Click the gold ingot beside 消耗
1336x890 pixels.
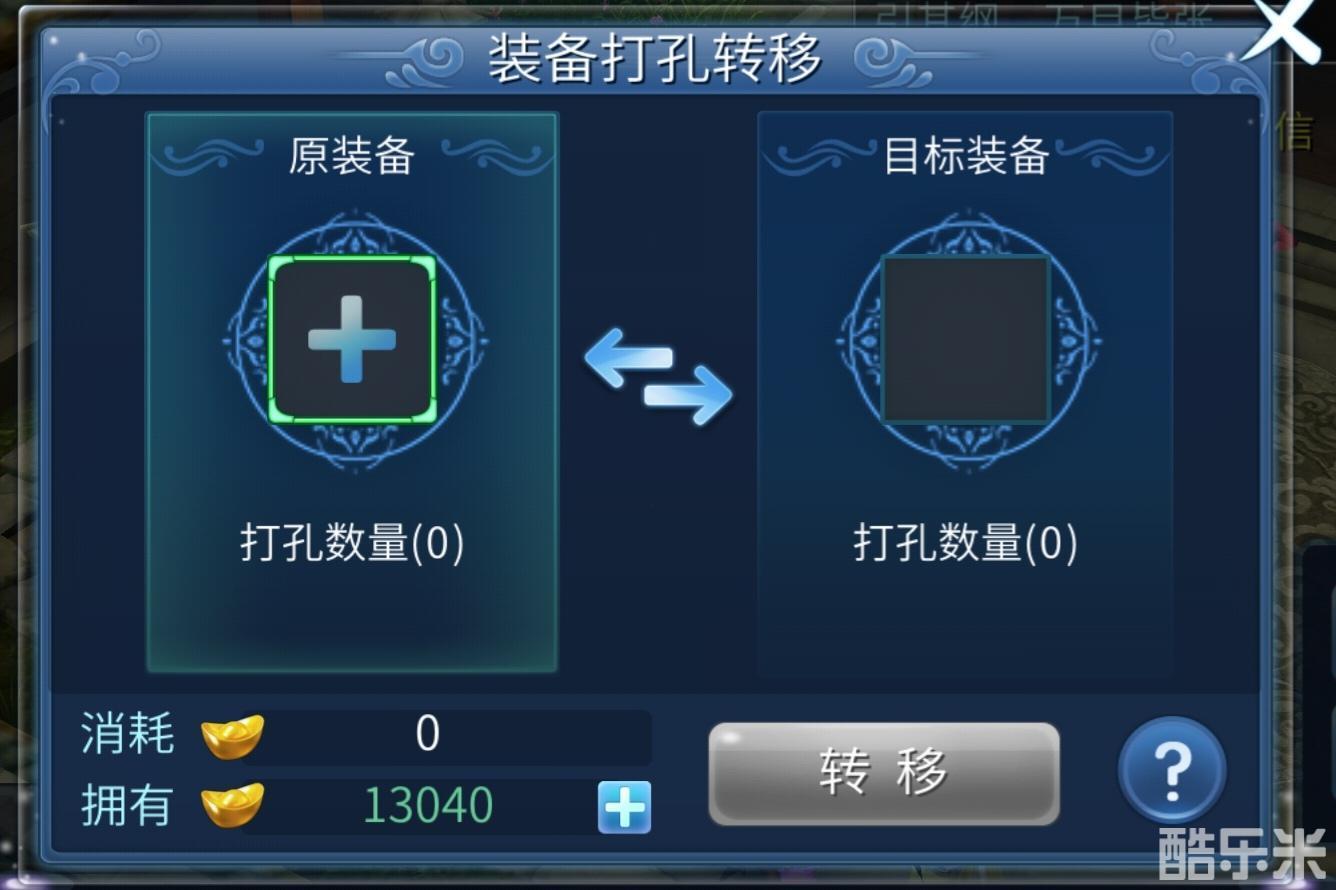pyautogui.click(x=232, y=737)
